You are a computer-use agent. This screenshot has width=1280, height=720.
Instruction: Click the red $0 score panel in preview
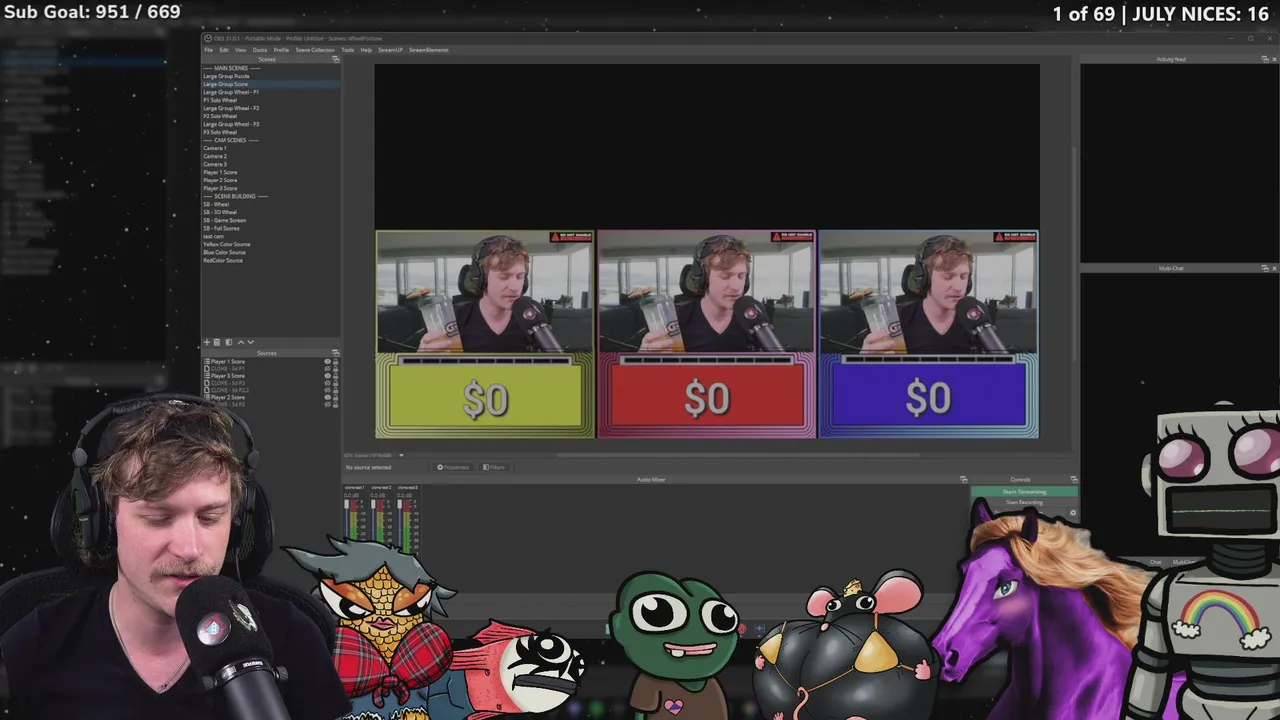707,398
